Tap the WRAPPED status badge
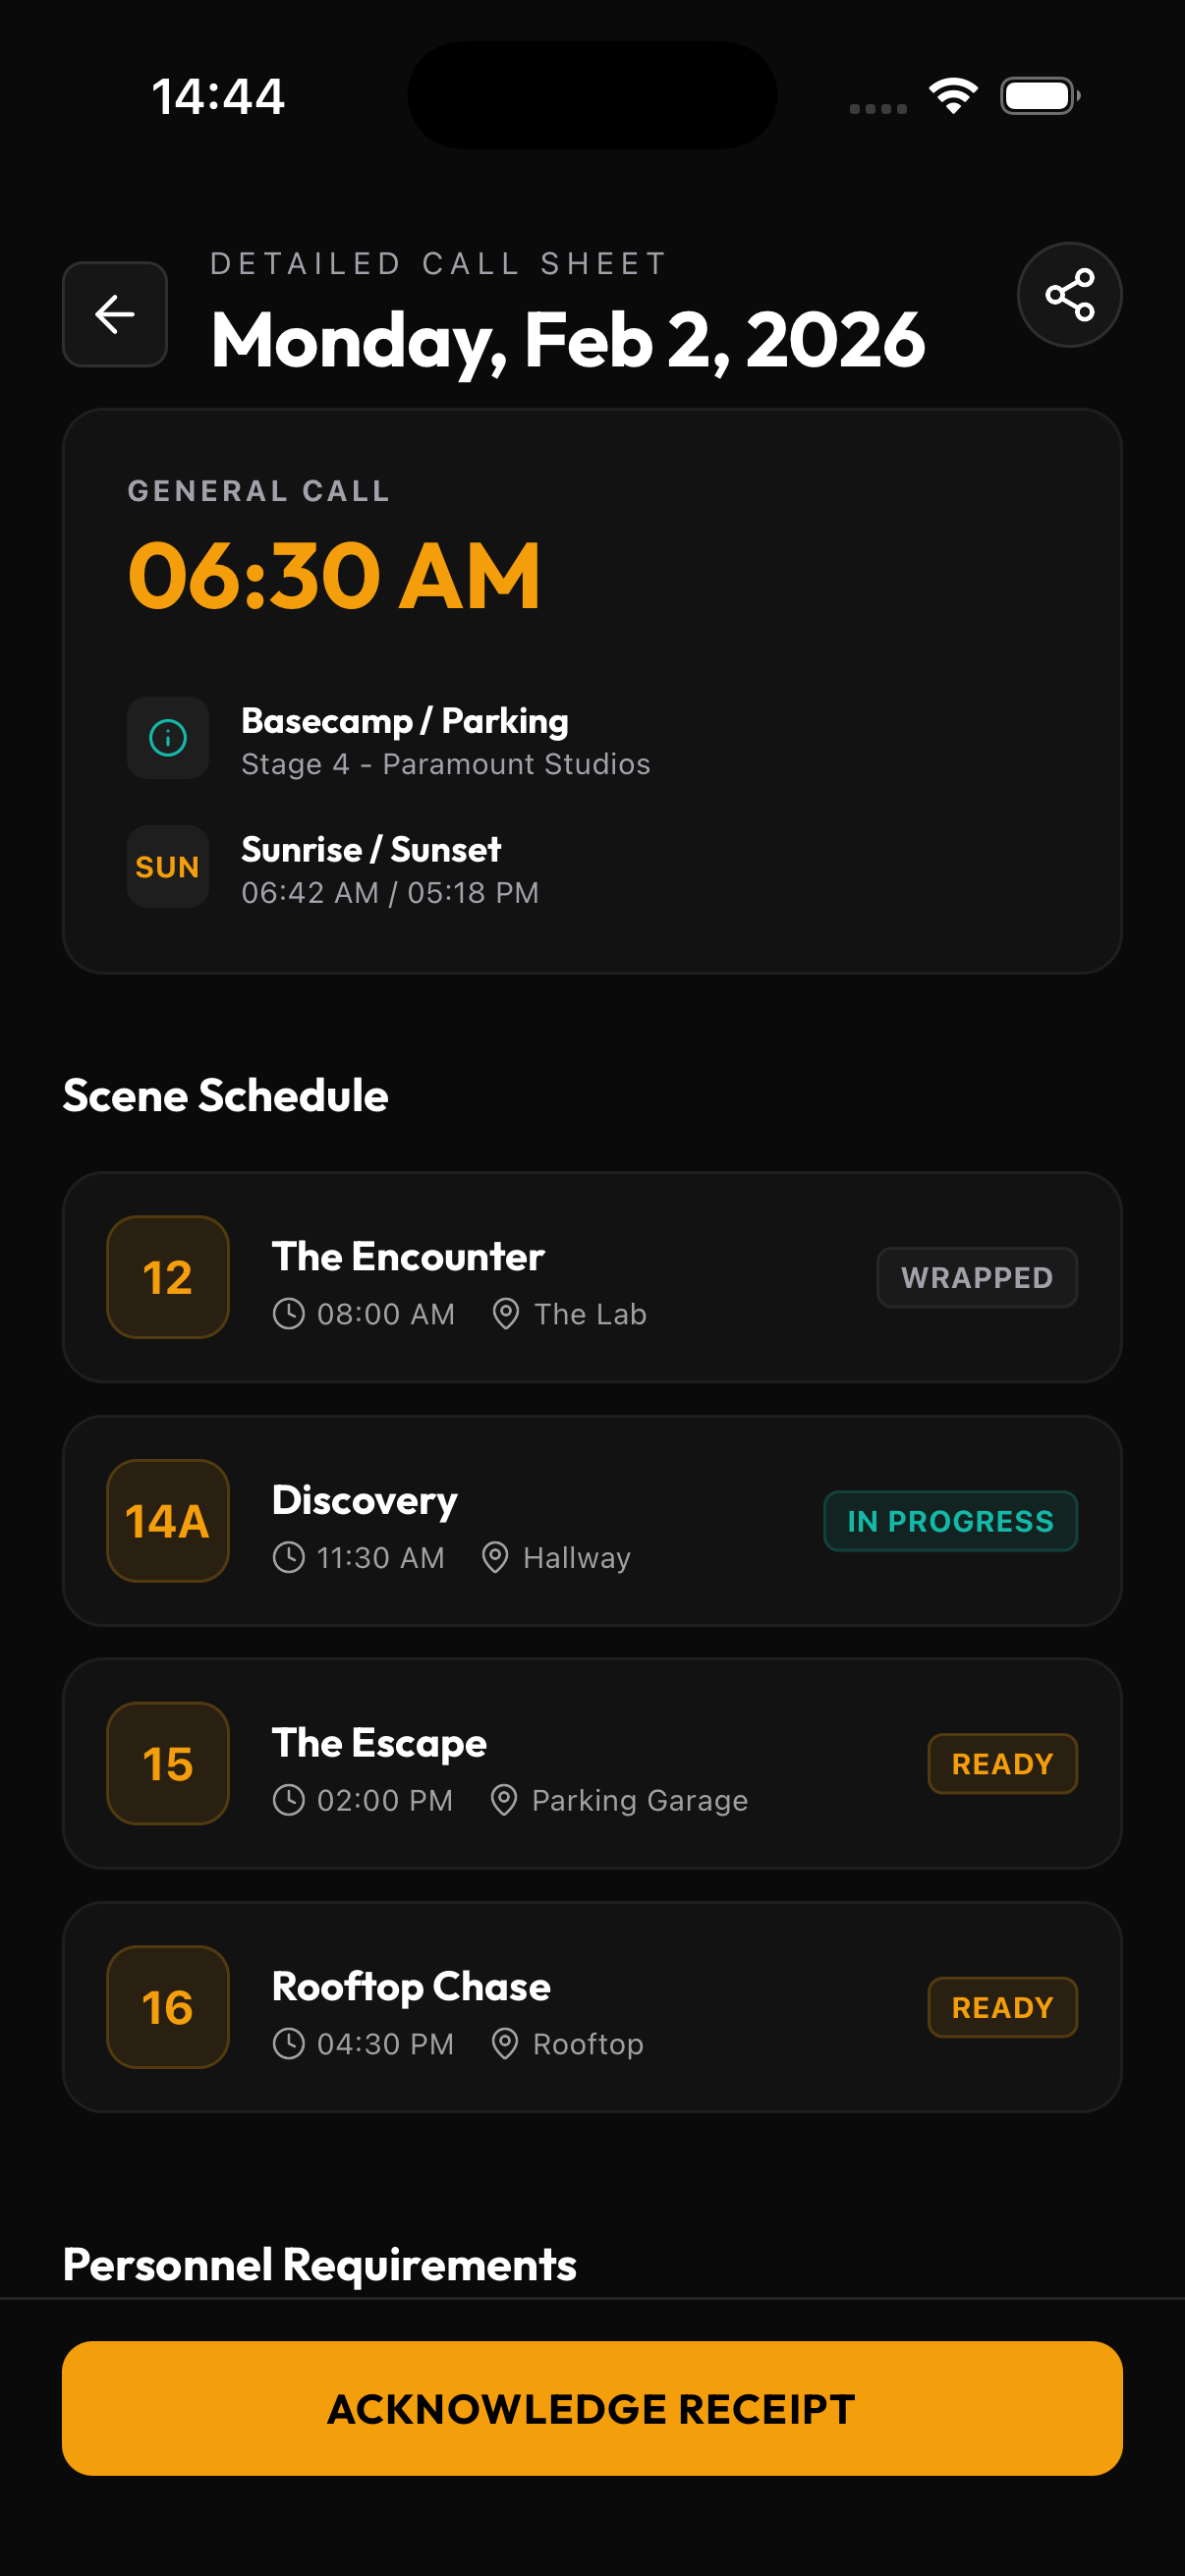The height and width of the screenshot is (2576, 1185). point(977,1277)
